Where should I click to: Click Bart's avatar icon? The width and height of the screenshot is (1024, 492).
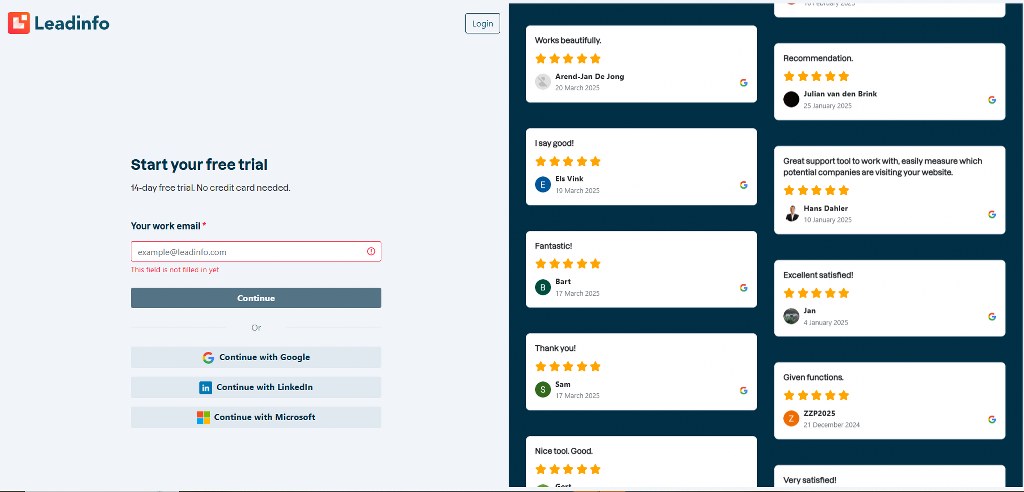point(543,287)
